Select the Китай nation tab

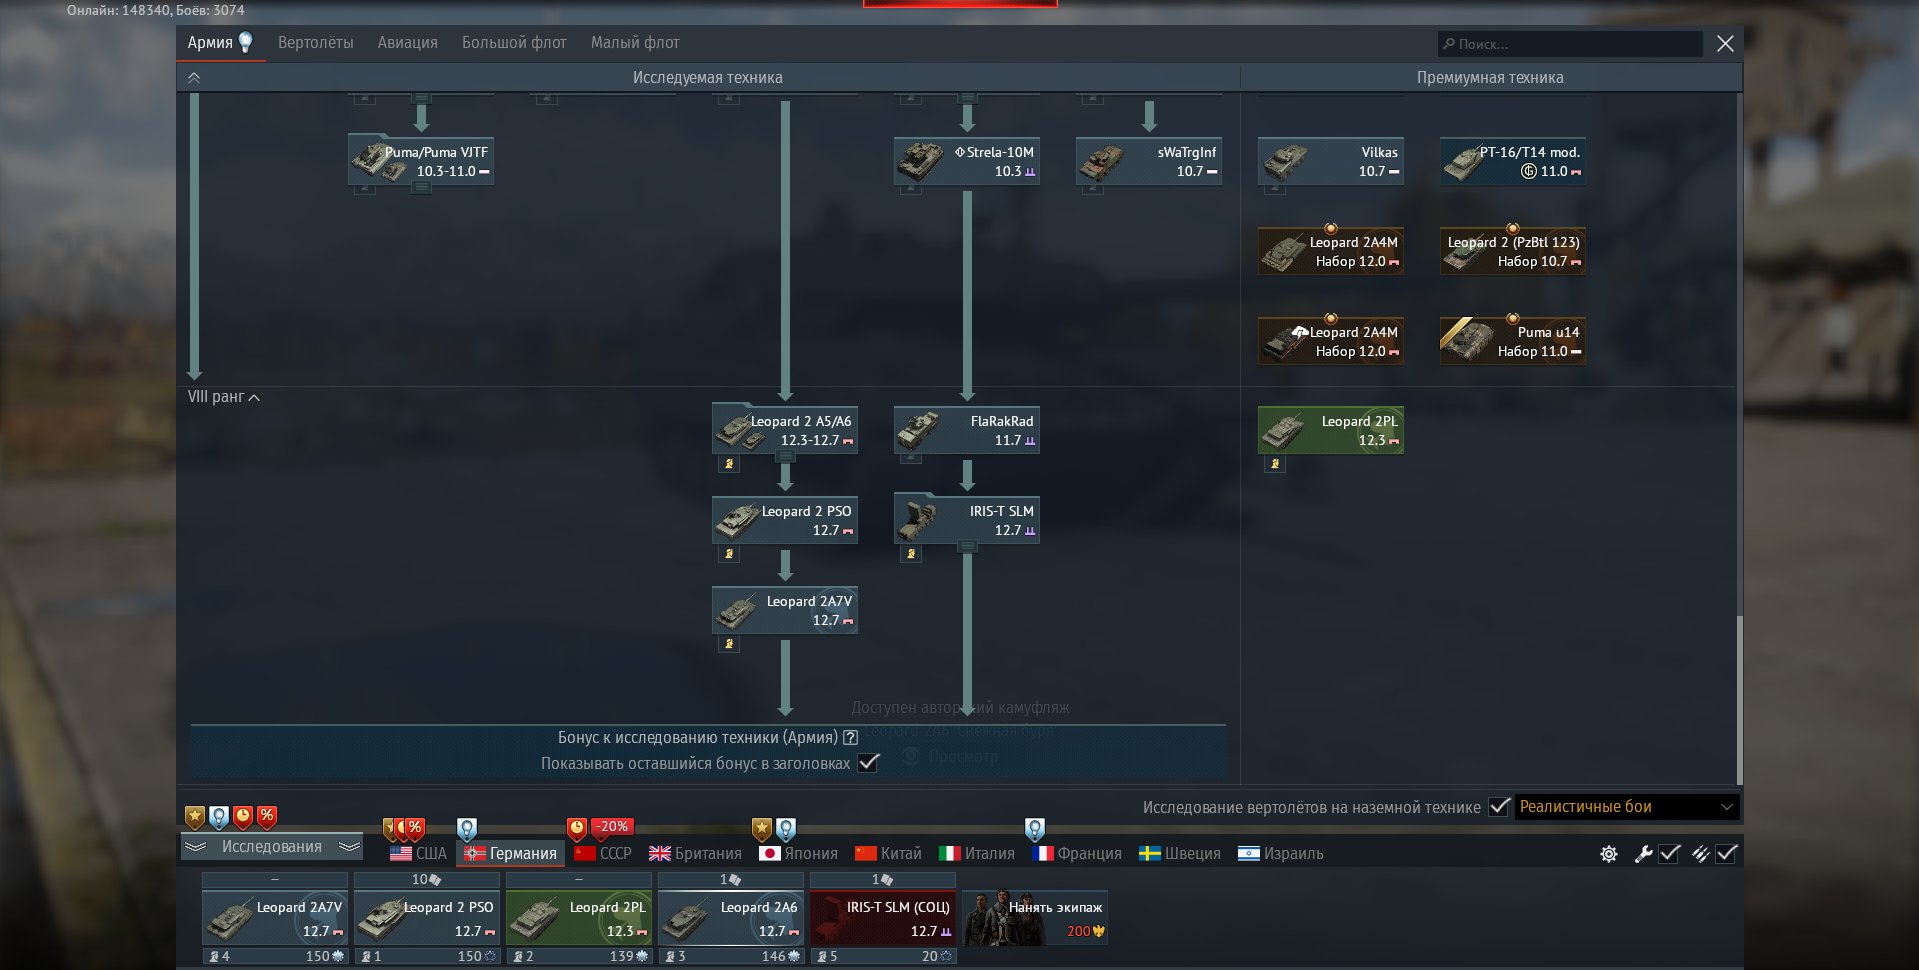[888, 854]
